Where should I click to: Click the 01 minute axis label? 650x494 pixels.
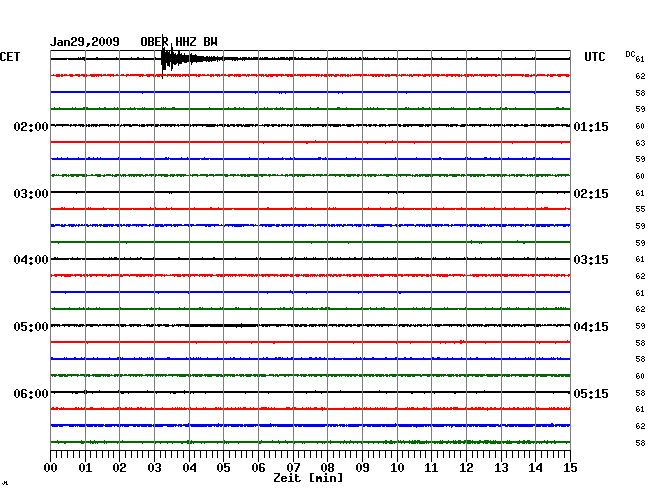85,468
